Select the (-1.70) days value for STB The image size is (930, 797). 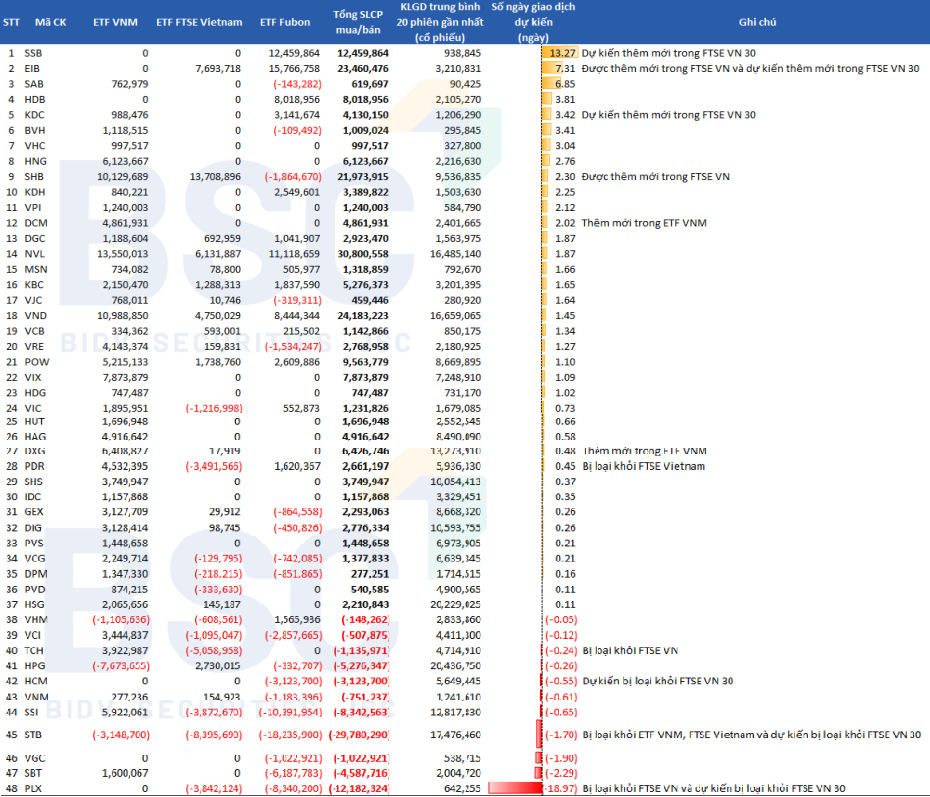[561, 735]
